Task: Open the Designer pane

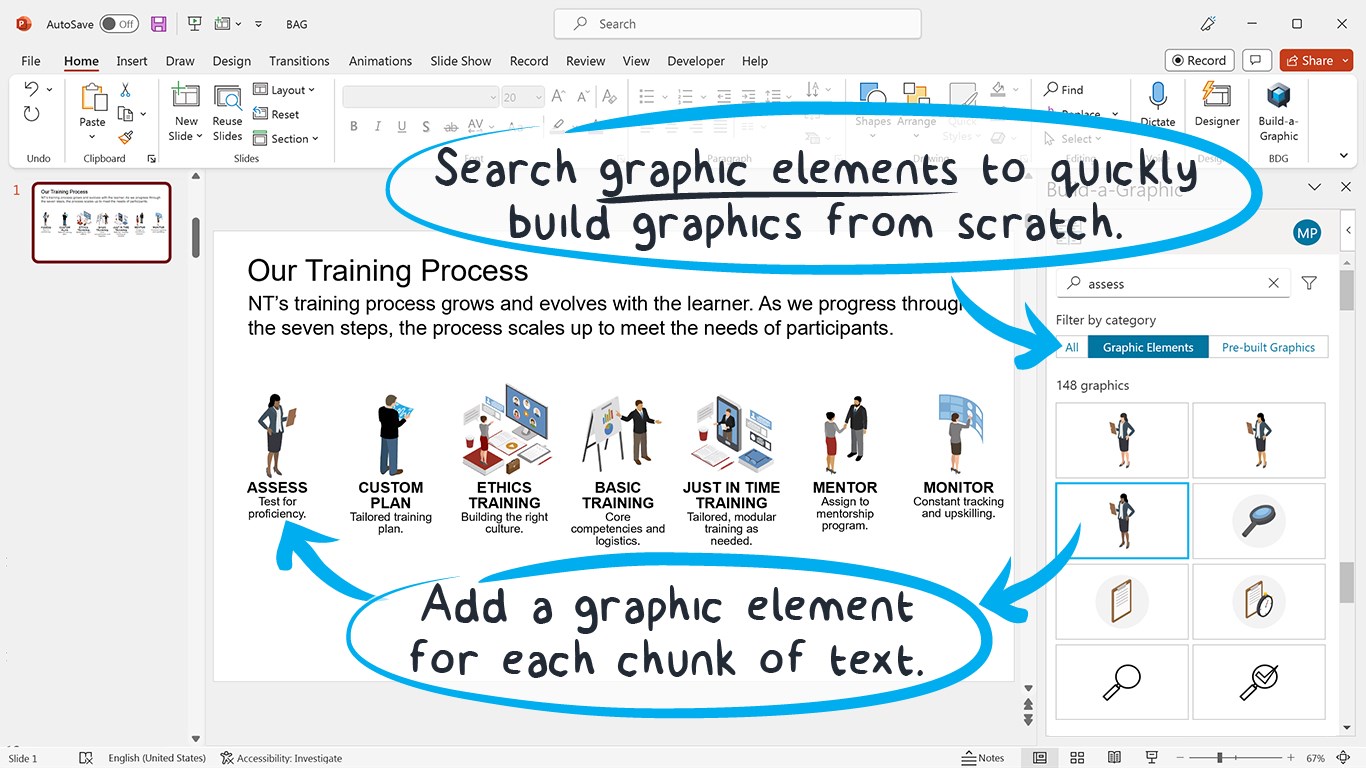Action: tap(1216, 104)
